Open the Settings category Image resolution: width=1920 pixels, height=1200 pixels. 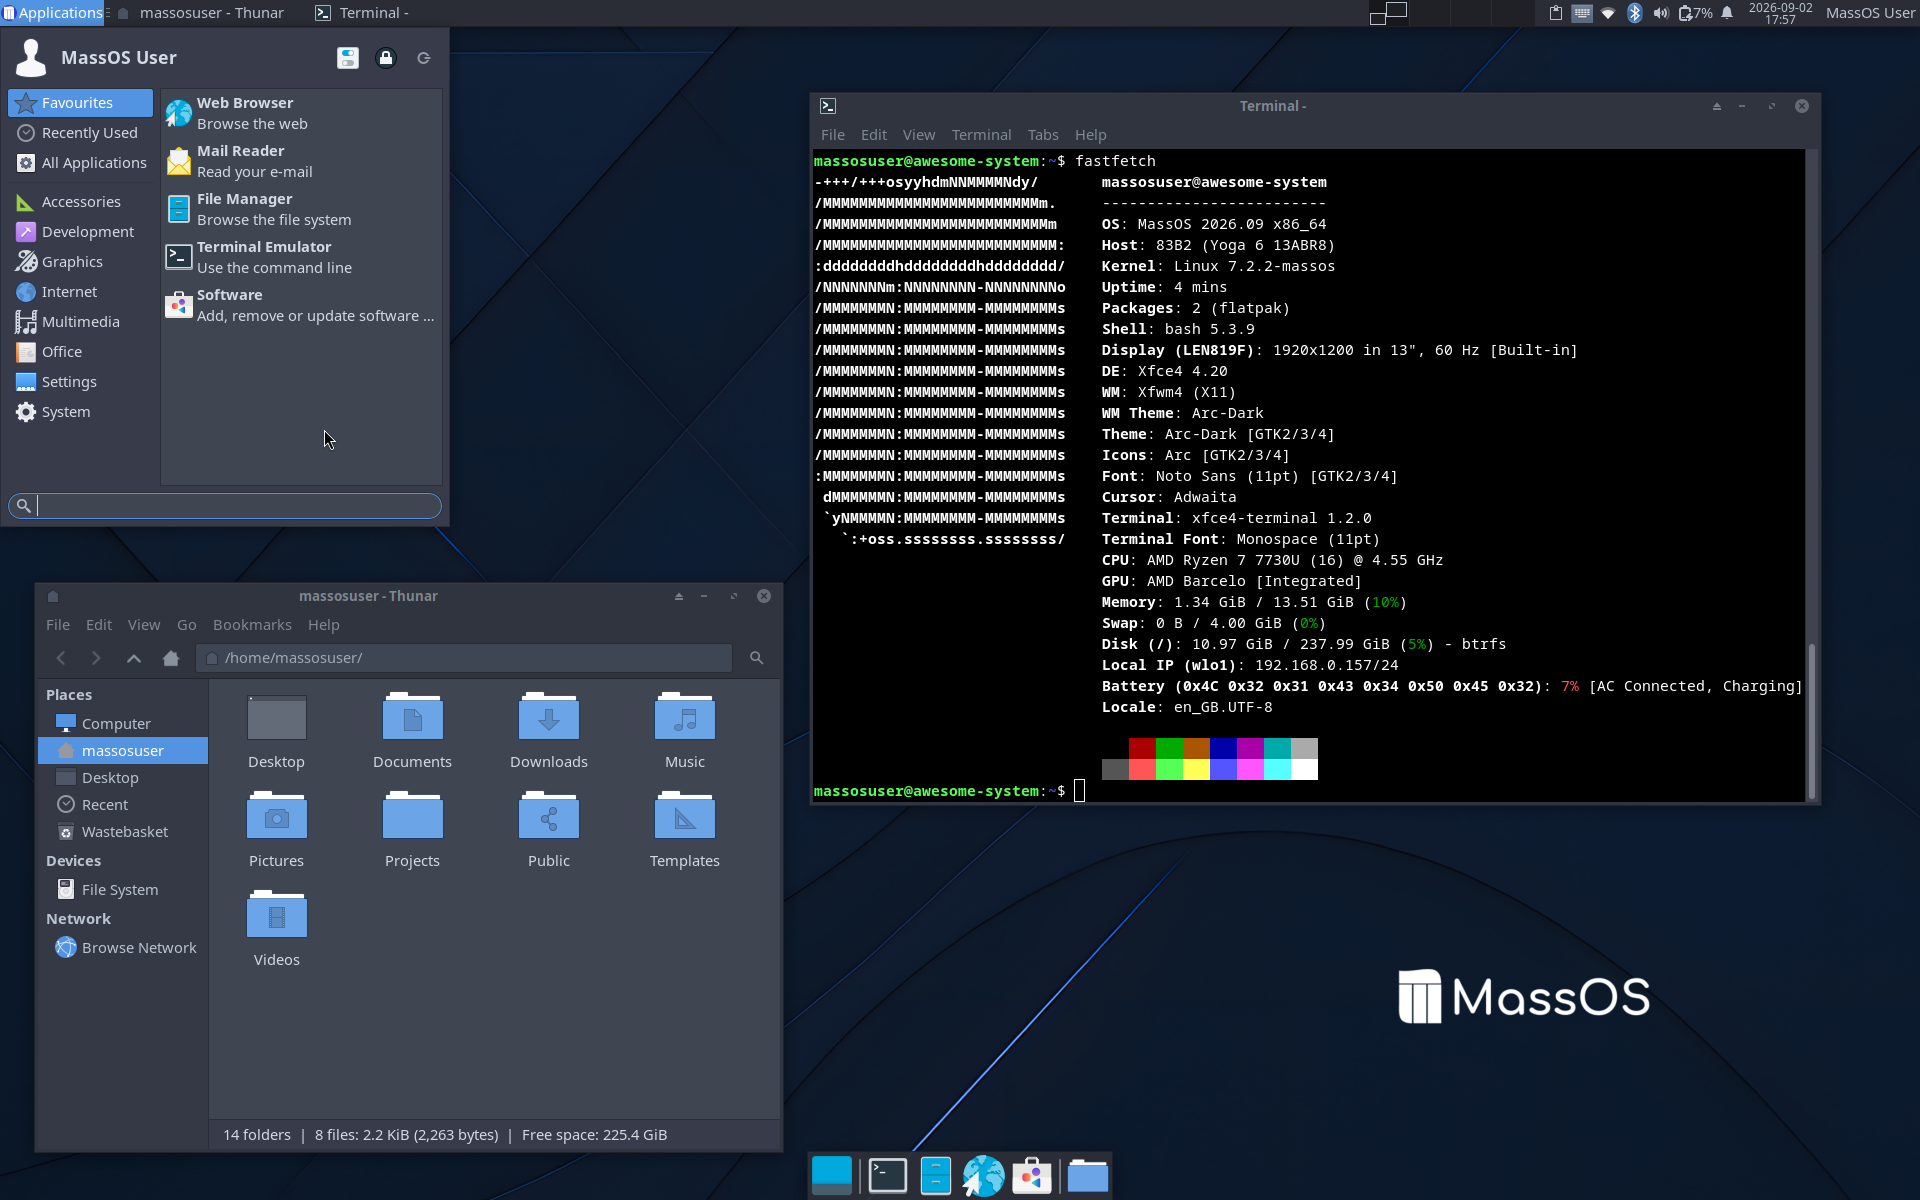pos(81,382)
